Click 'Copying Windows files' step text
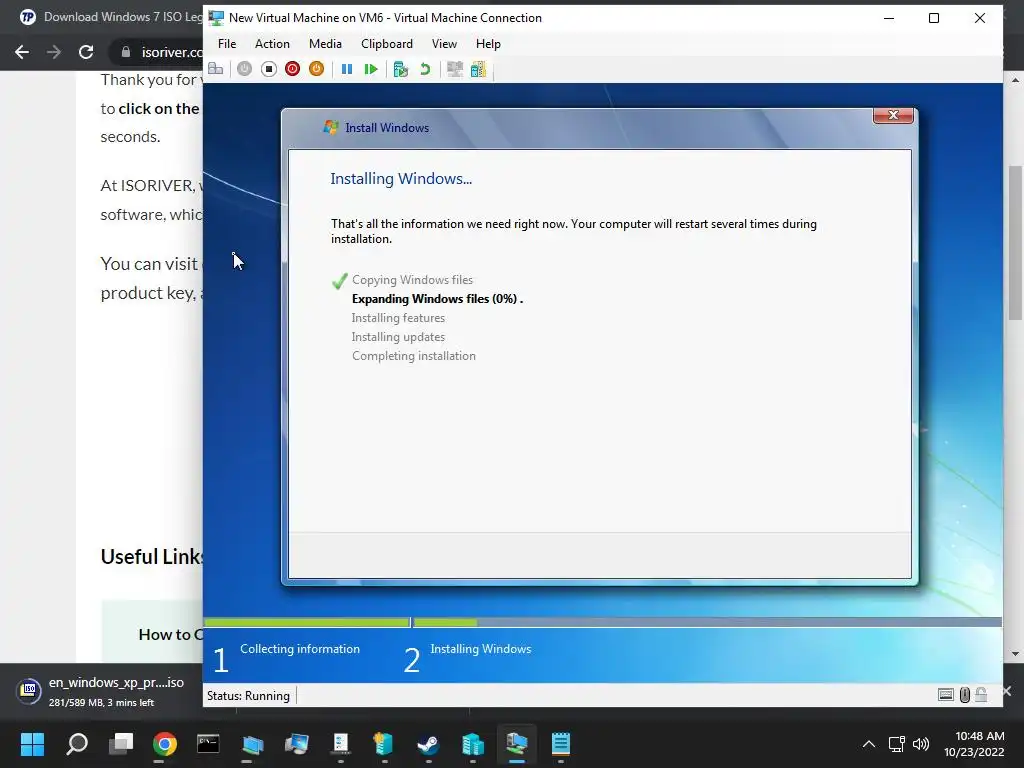The width and height of the screenshot is (1024, 768). pyautogui.click(x=412, y=280)
